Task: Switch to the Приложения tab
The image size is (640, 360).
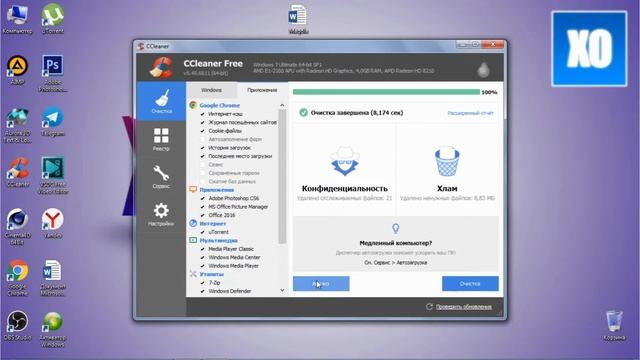Action: click(x=262, y=90)
